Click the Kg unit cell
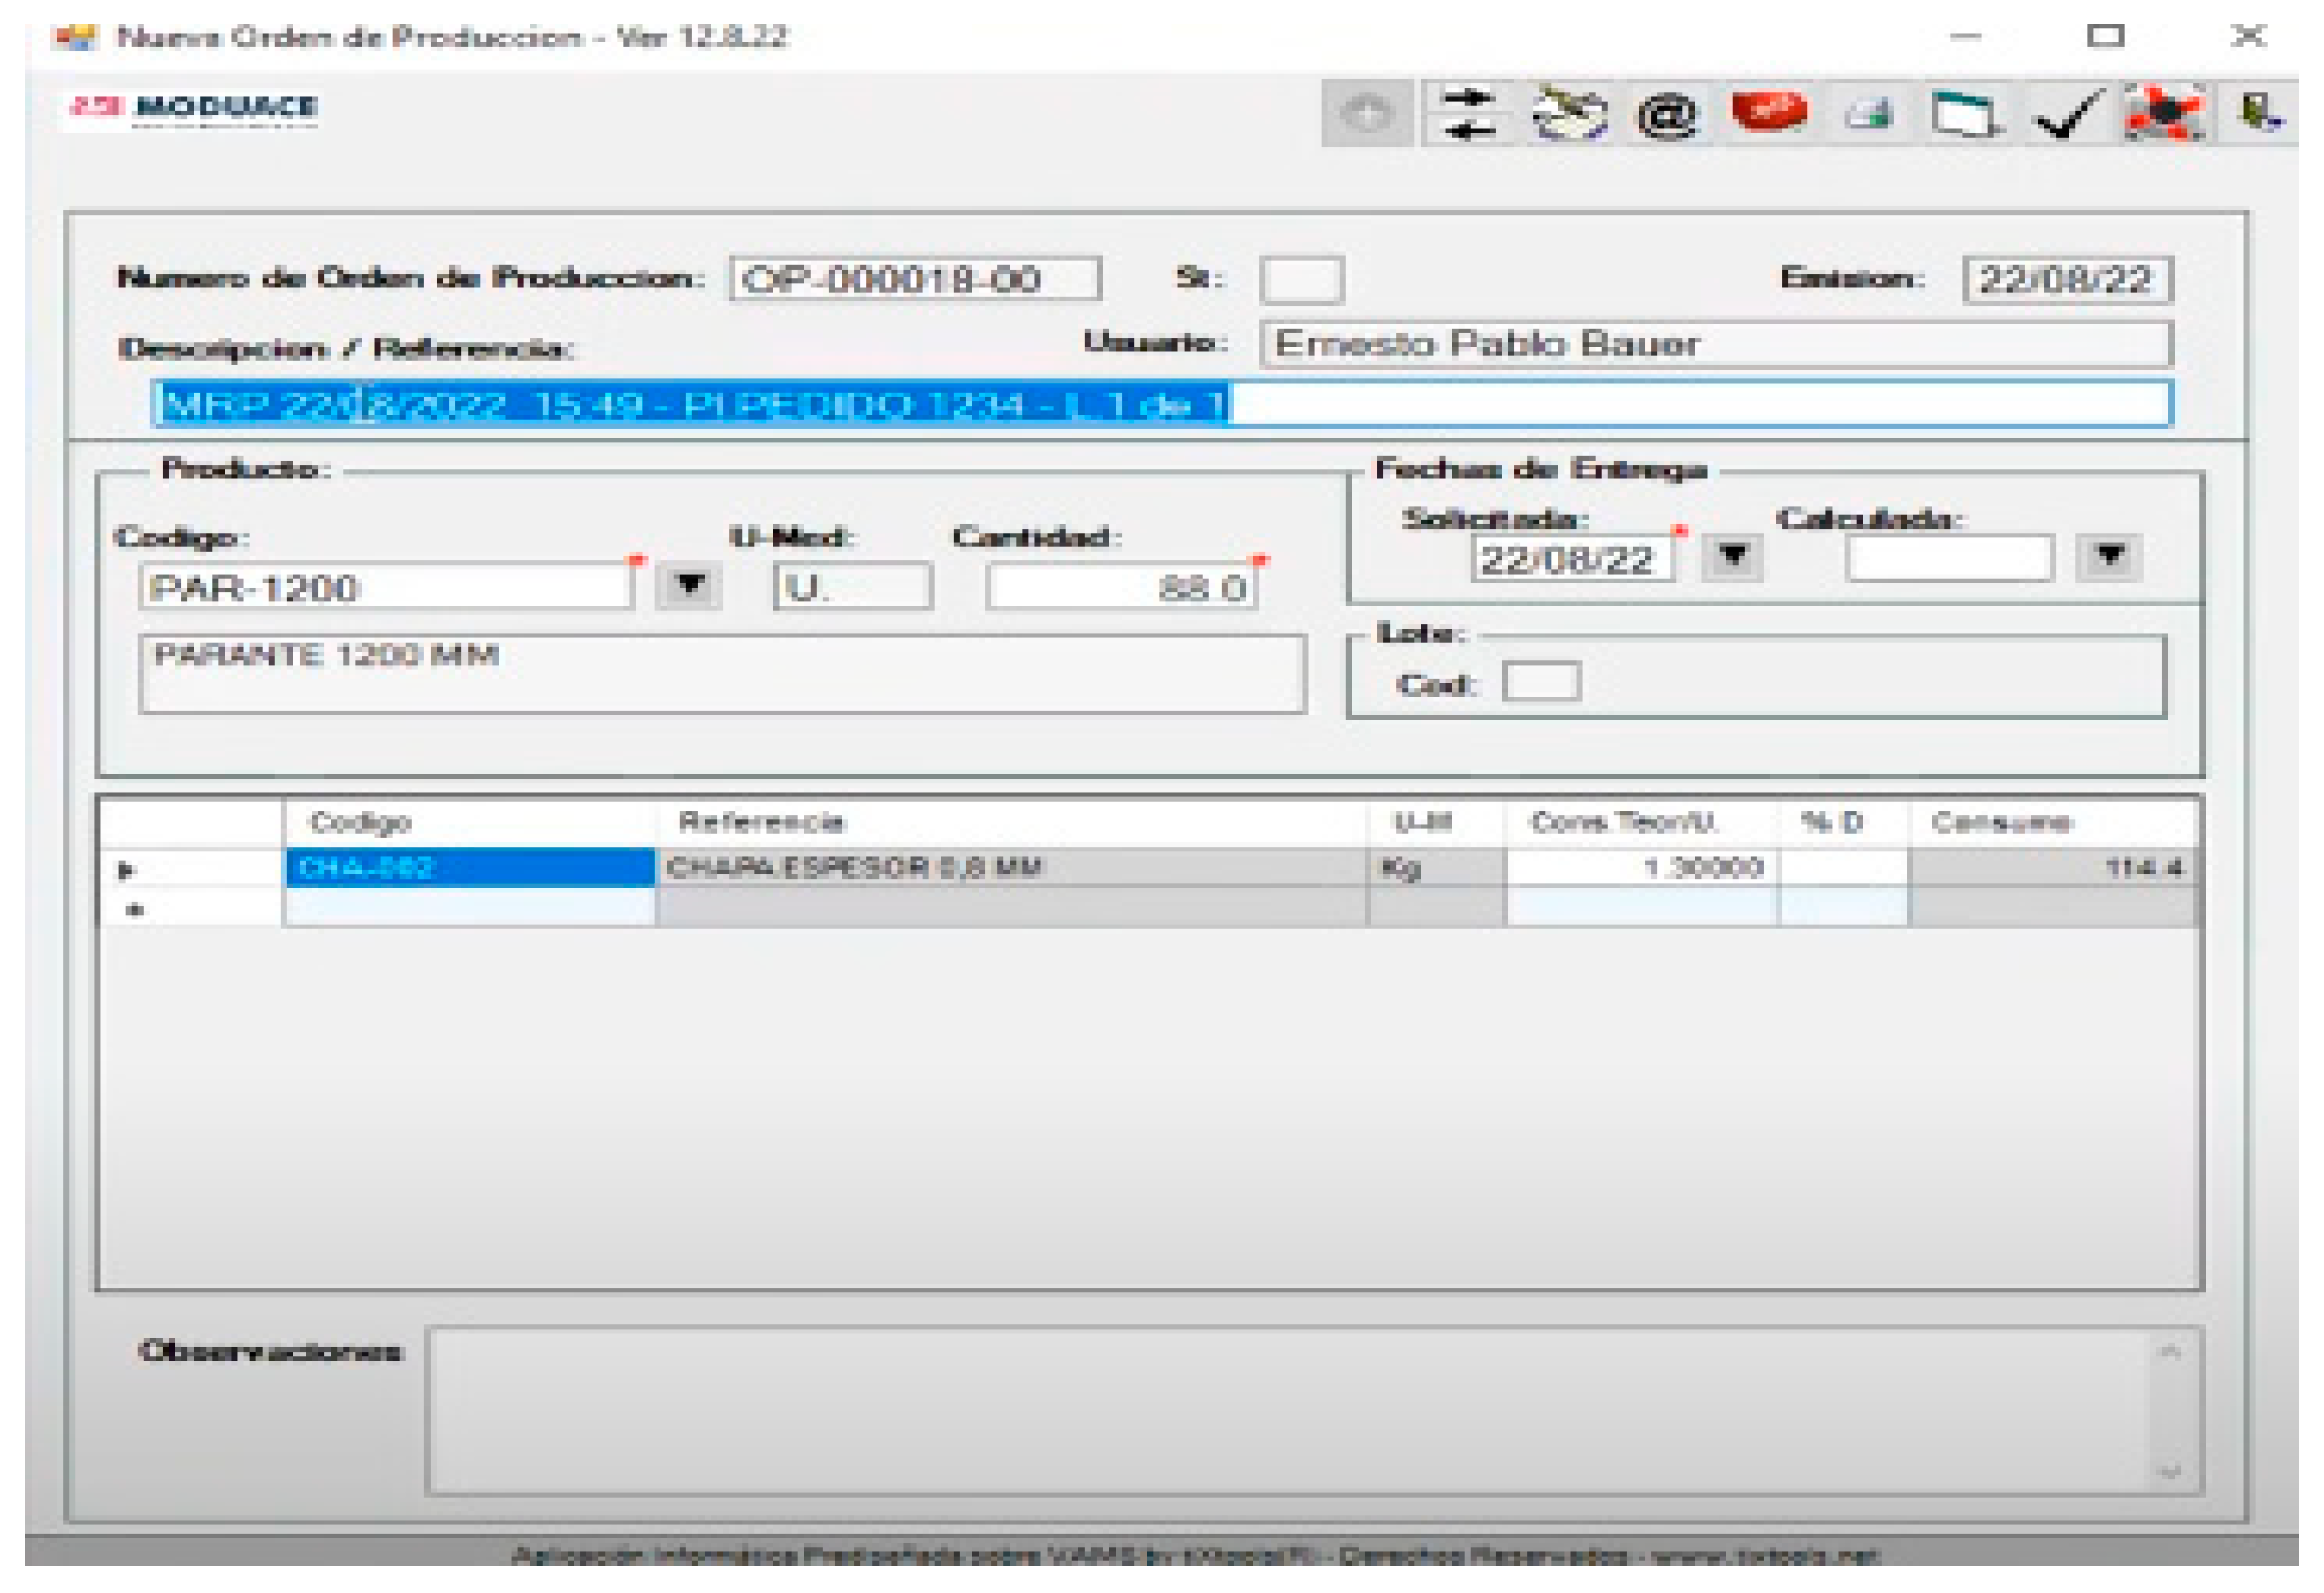This screenshot has height=1593, width=2324. coord(1436,867)
